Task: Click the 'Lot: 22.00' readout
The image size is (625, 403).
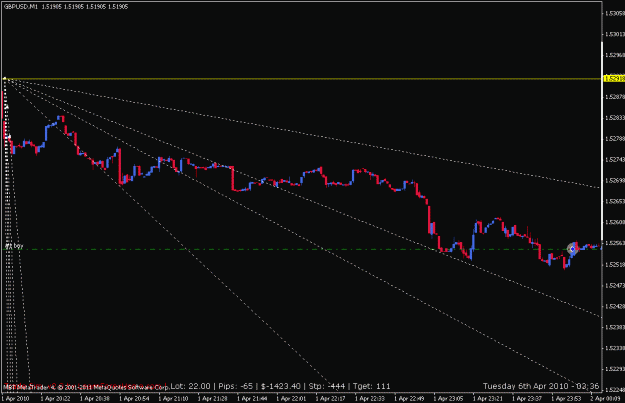Action: [x=191, y=386]
